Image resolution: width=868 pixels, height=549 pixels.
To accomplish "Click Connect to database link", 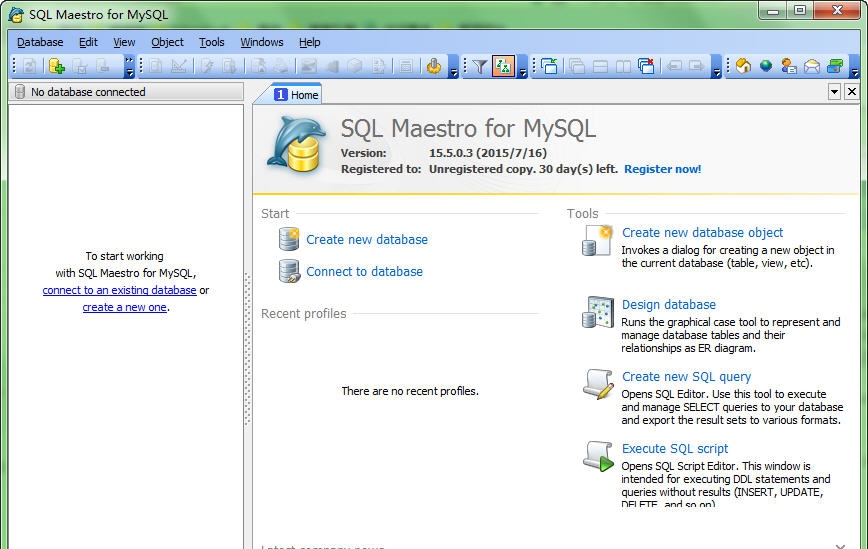I will 364,272.
